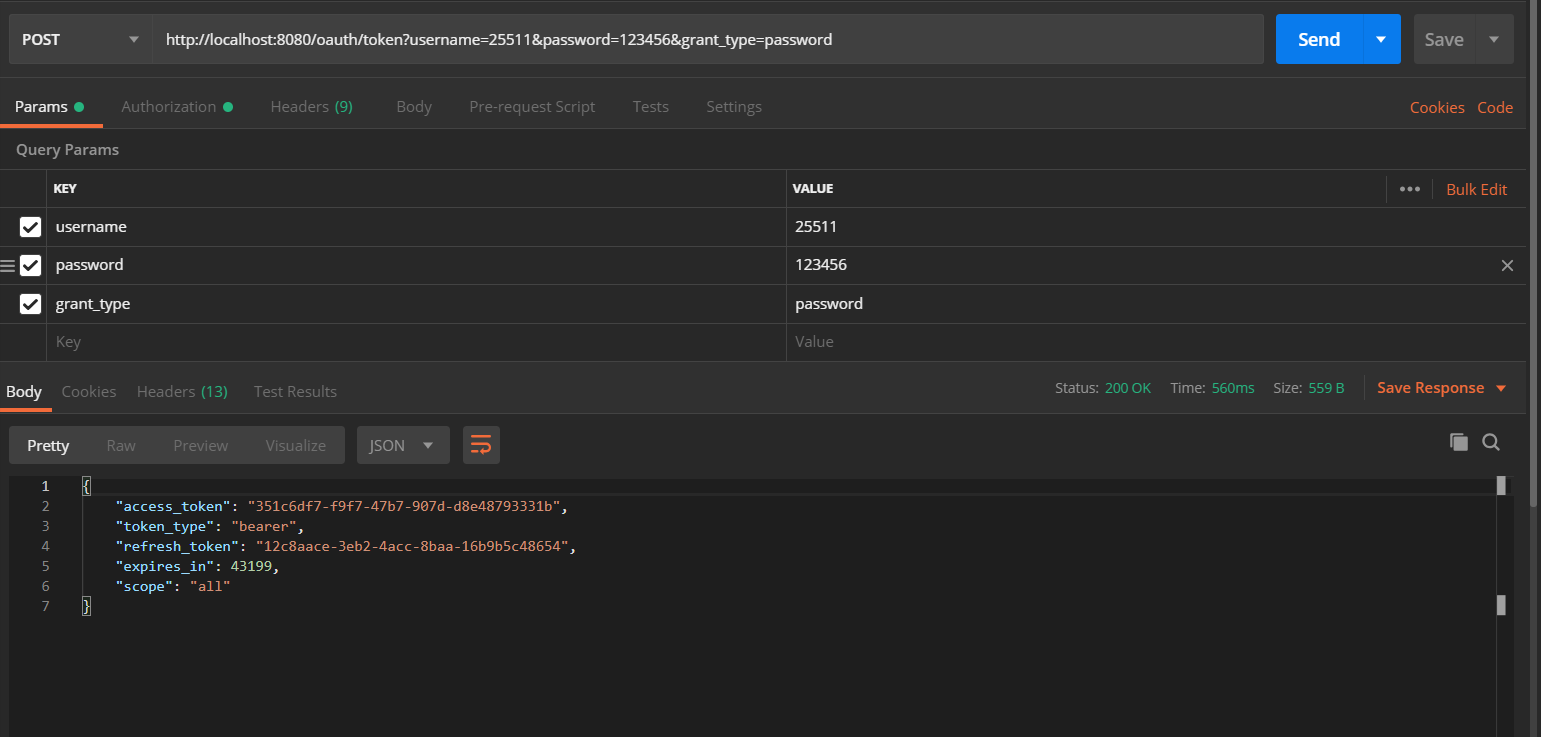The width and height of the screenshot is (1541, 737).
Task: Open the response Headers (13) tab
Action: [182, 391]
